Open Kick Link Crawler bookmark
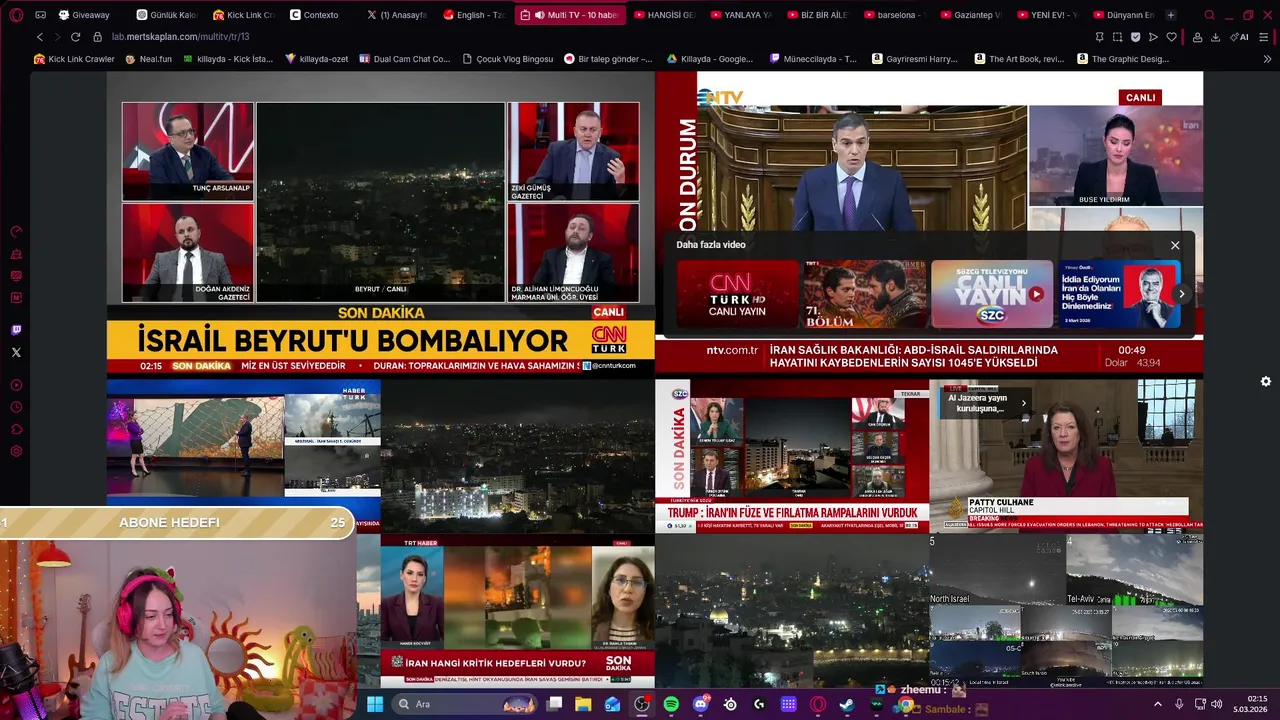This screenshot has width=1280, height=720. pyautogui.click(x=74, y=59)
